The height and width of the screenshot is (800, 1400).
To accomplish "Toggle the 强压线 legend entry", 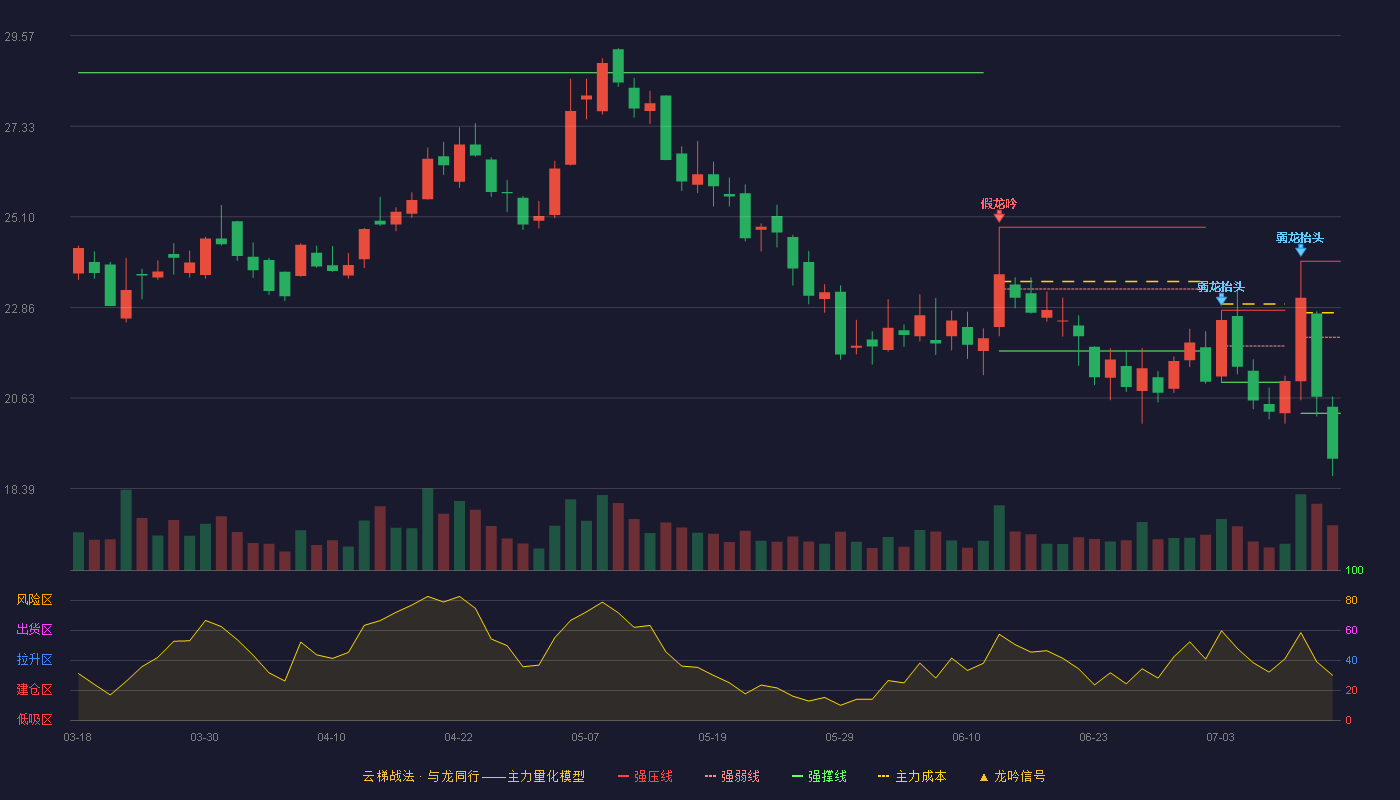I will click(645, 776).
